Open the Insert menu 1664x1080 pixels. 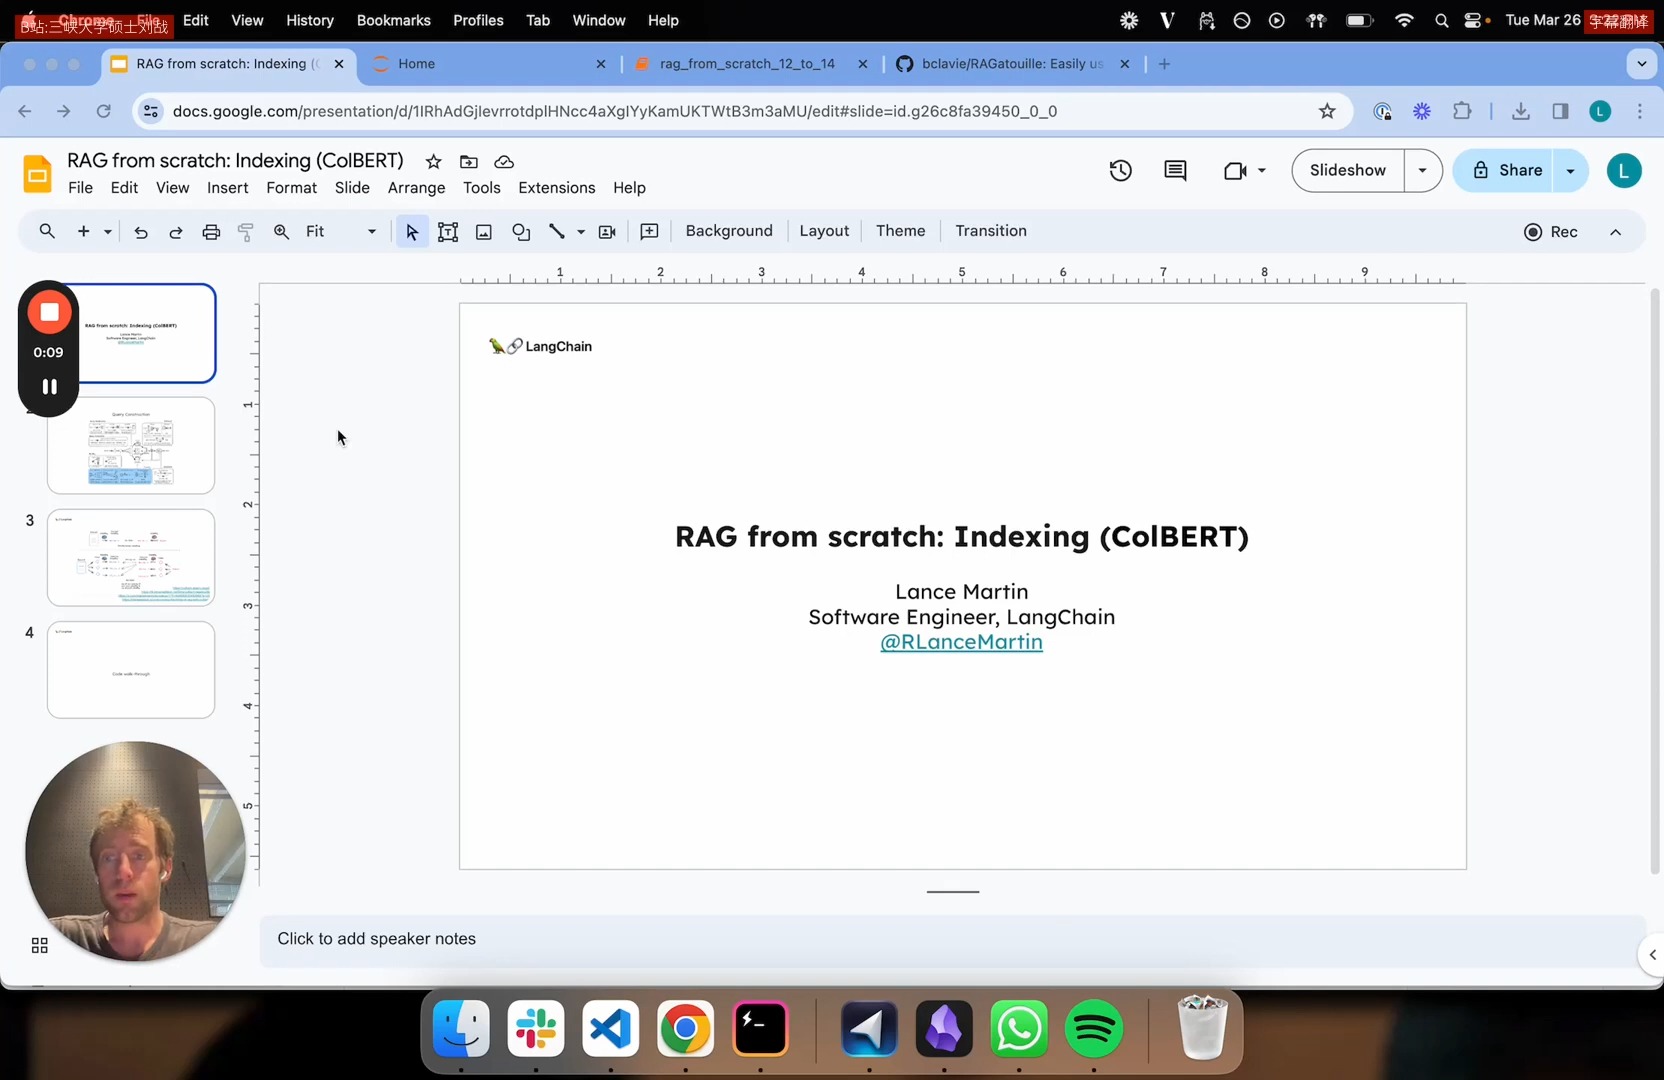[227, 188]
